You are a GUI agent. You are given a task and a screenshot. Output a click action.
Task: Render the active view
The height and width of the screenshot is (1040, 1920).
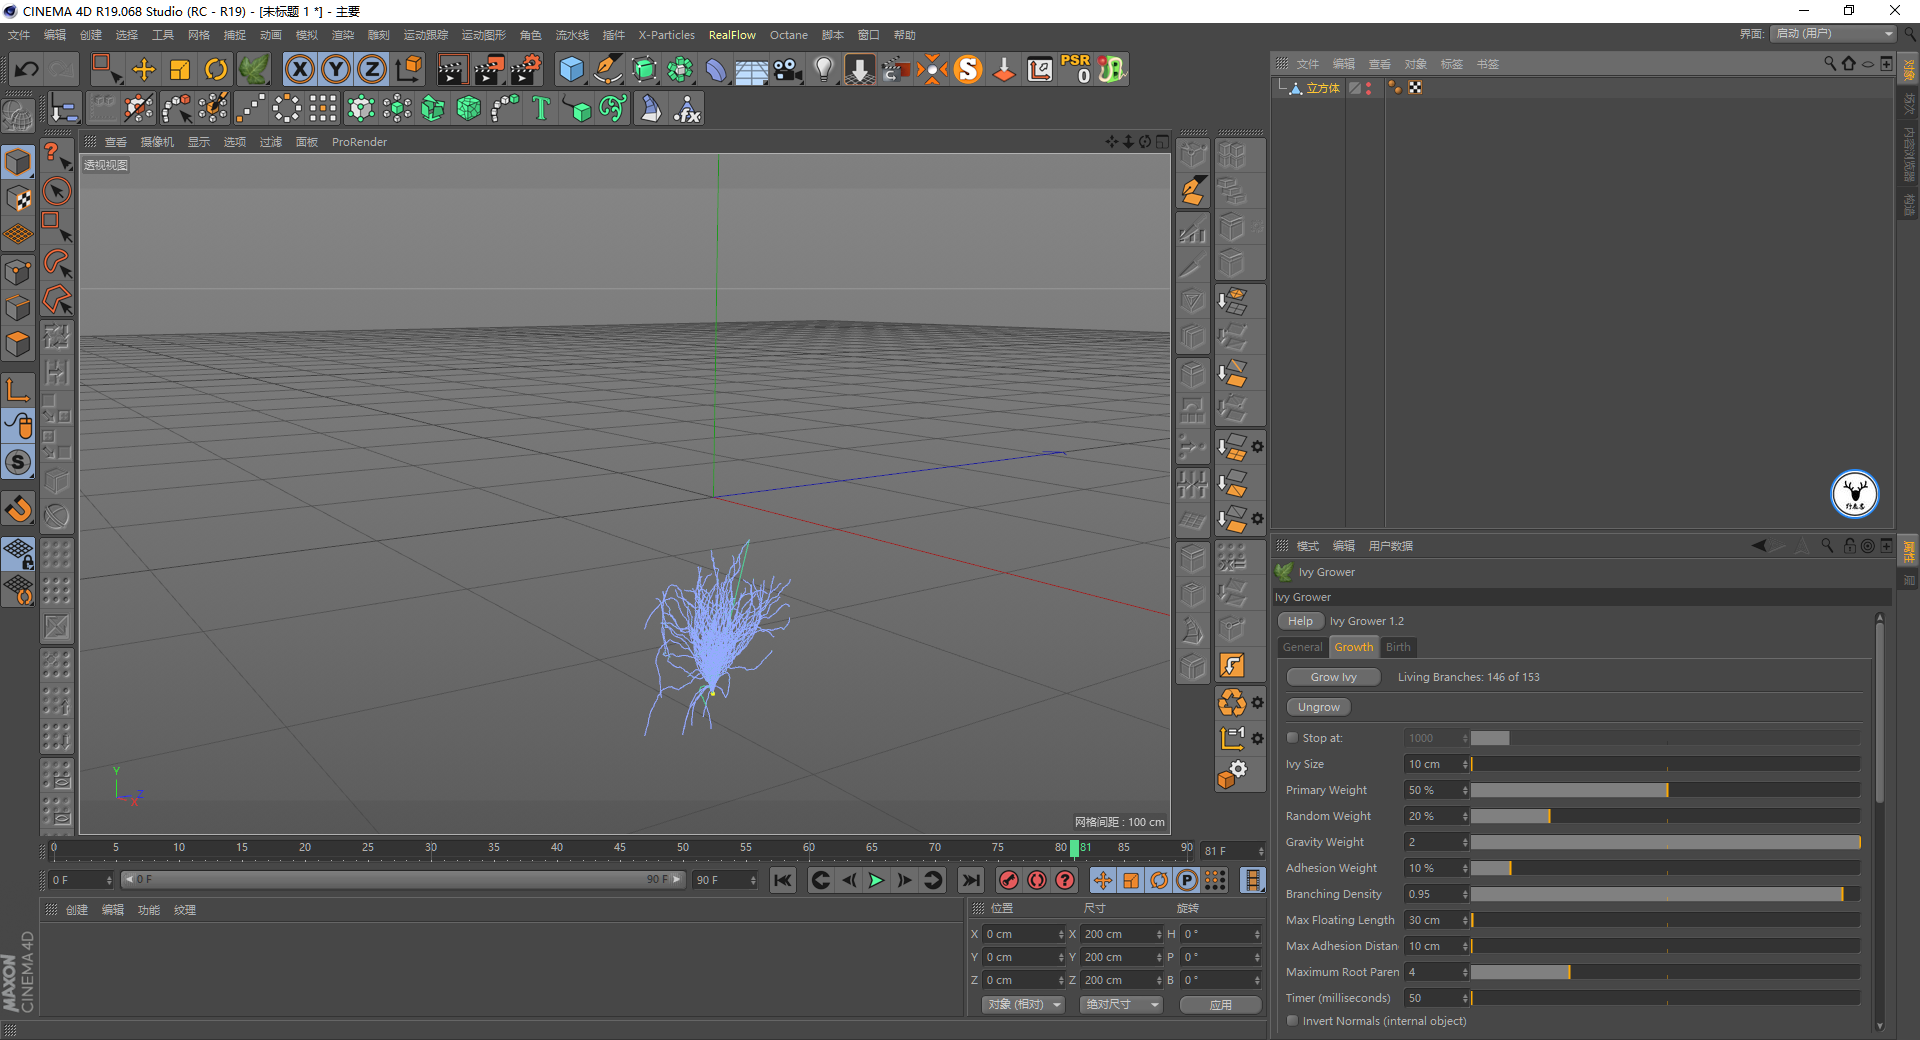[x=452, y=69]
